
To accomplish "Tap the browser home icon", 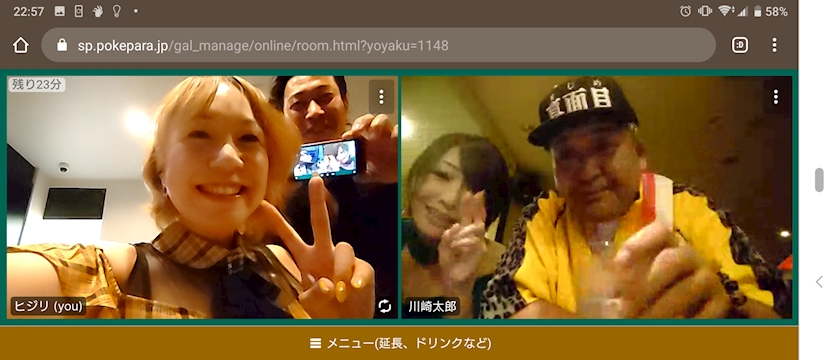I will point(20,45).
